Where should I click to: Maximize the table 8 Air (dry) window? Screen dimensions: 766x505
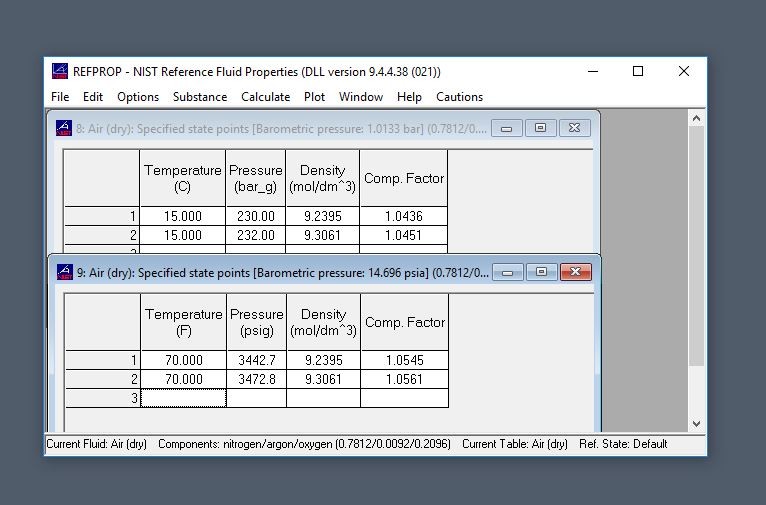pos(540,128)
